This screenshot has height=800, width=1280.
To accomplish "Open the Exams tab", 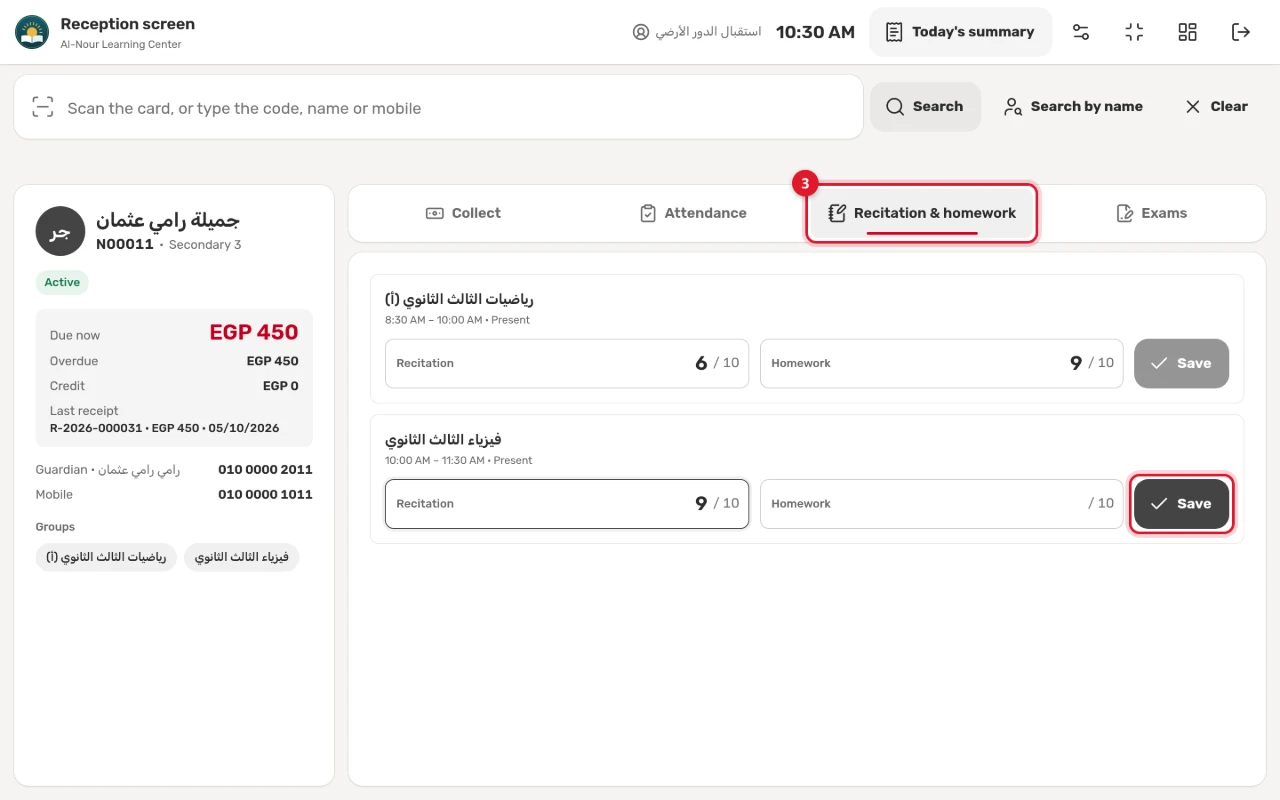I will tap(1151, 213).
